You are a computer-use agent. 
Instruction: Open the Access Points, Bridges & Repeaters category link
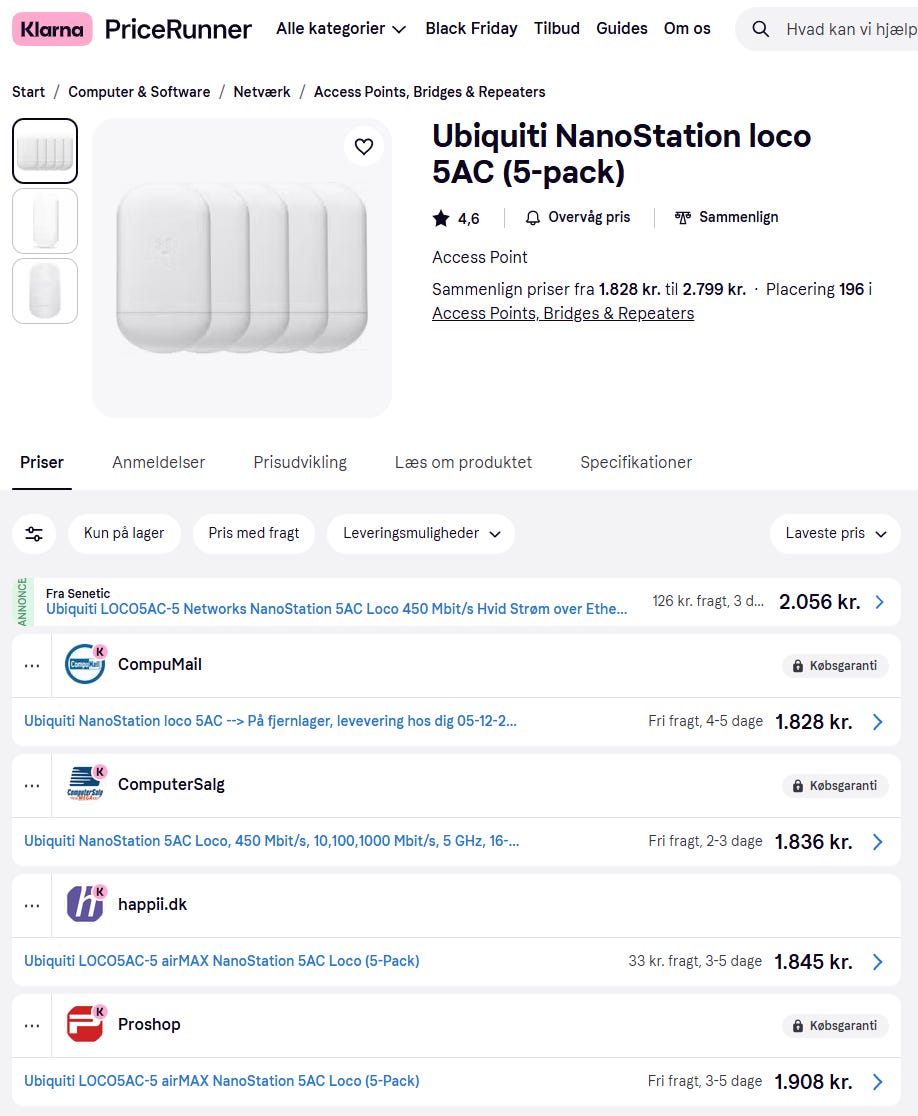563,313
